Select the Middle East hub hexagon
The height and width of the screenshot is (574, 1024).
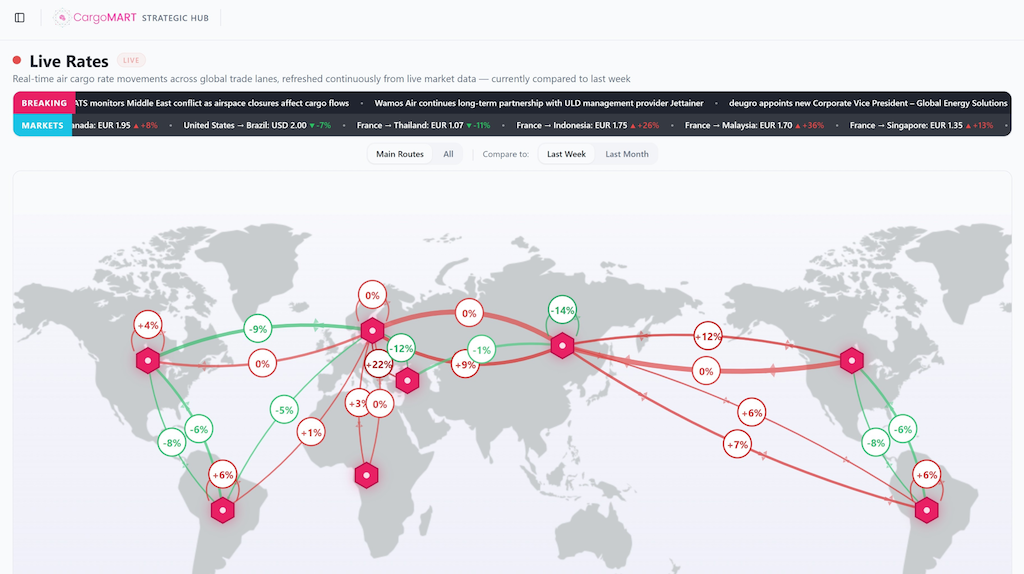pyautogui.click(x=407, y=380)
